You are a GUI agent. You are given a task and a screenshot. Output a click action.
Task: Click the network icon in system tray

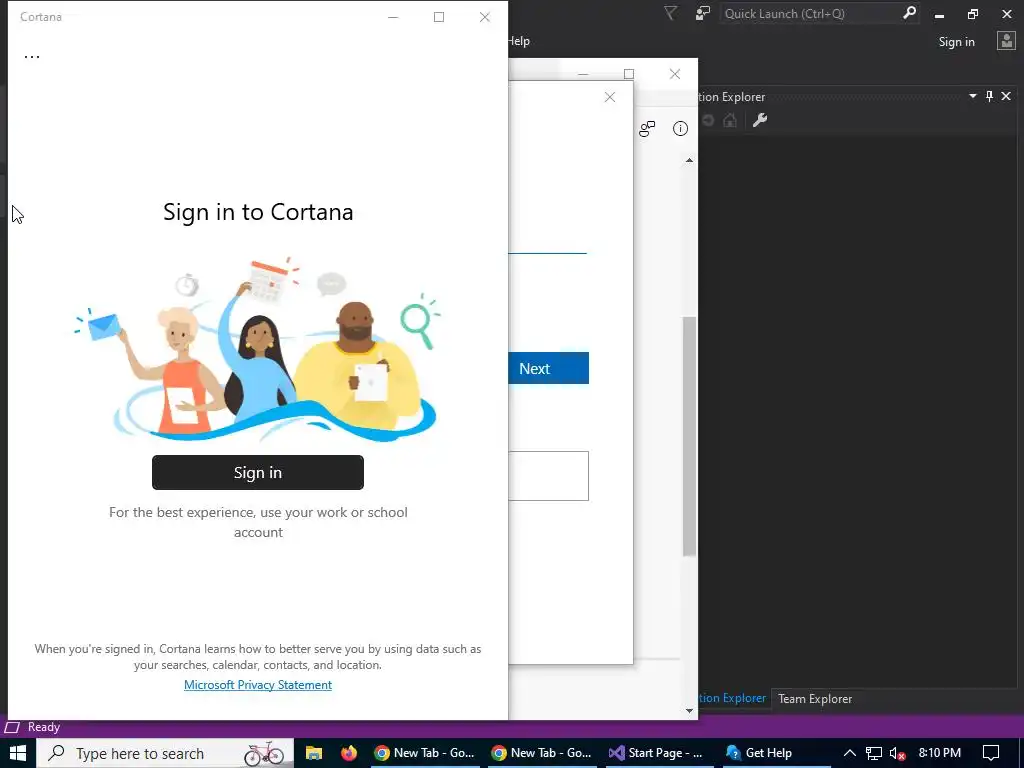click(874, 754)
